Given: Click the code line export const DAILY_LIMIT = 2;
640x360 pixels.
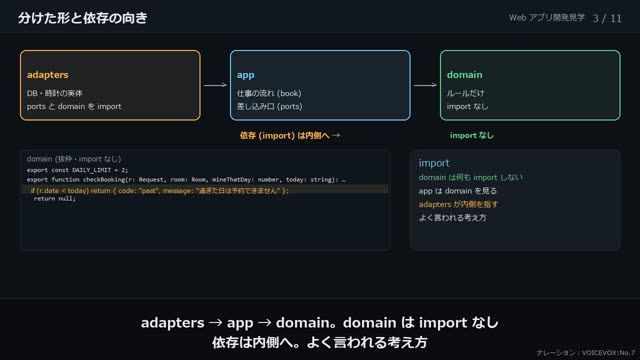Looking at the screenshot, I should pos(78,170).
